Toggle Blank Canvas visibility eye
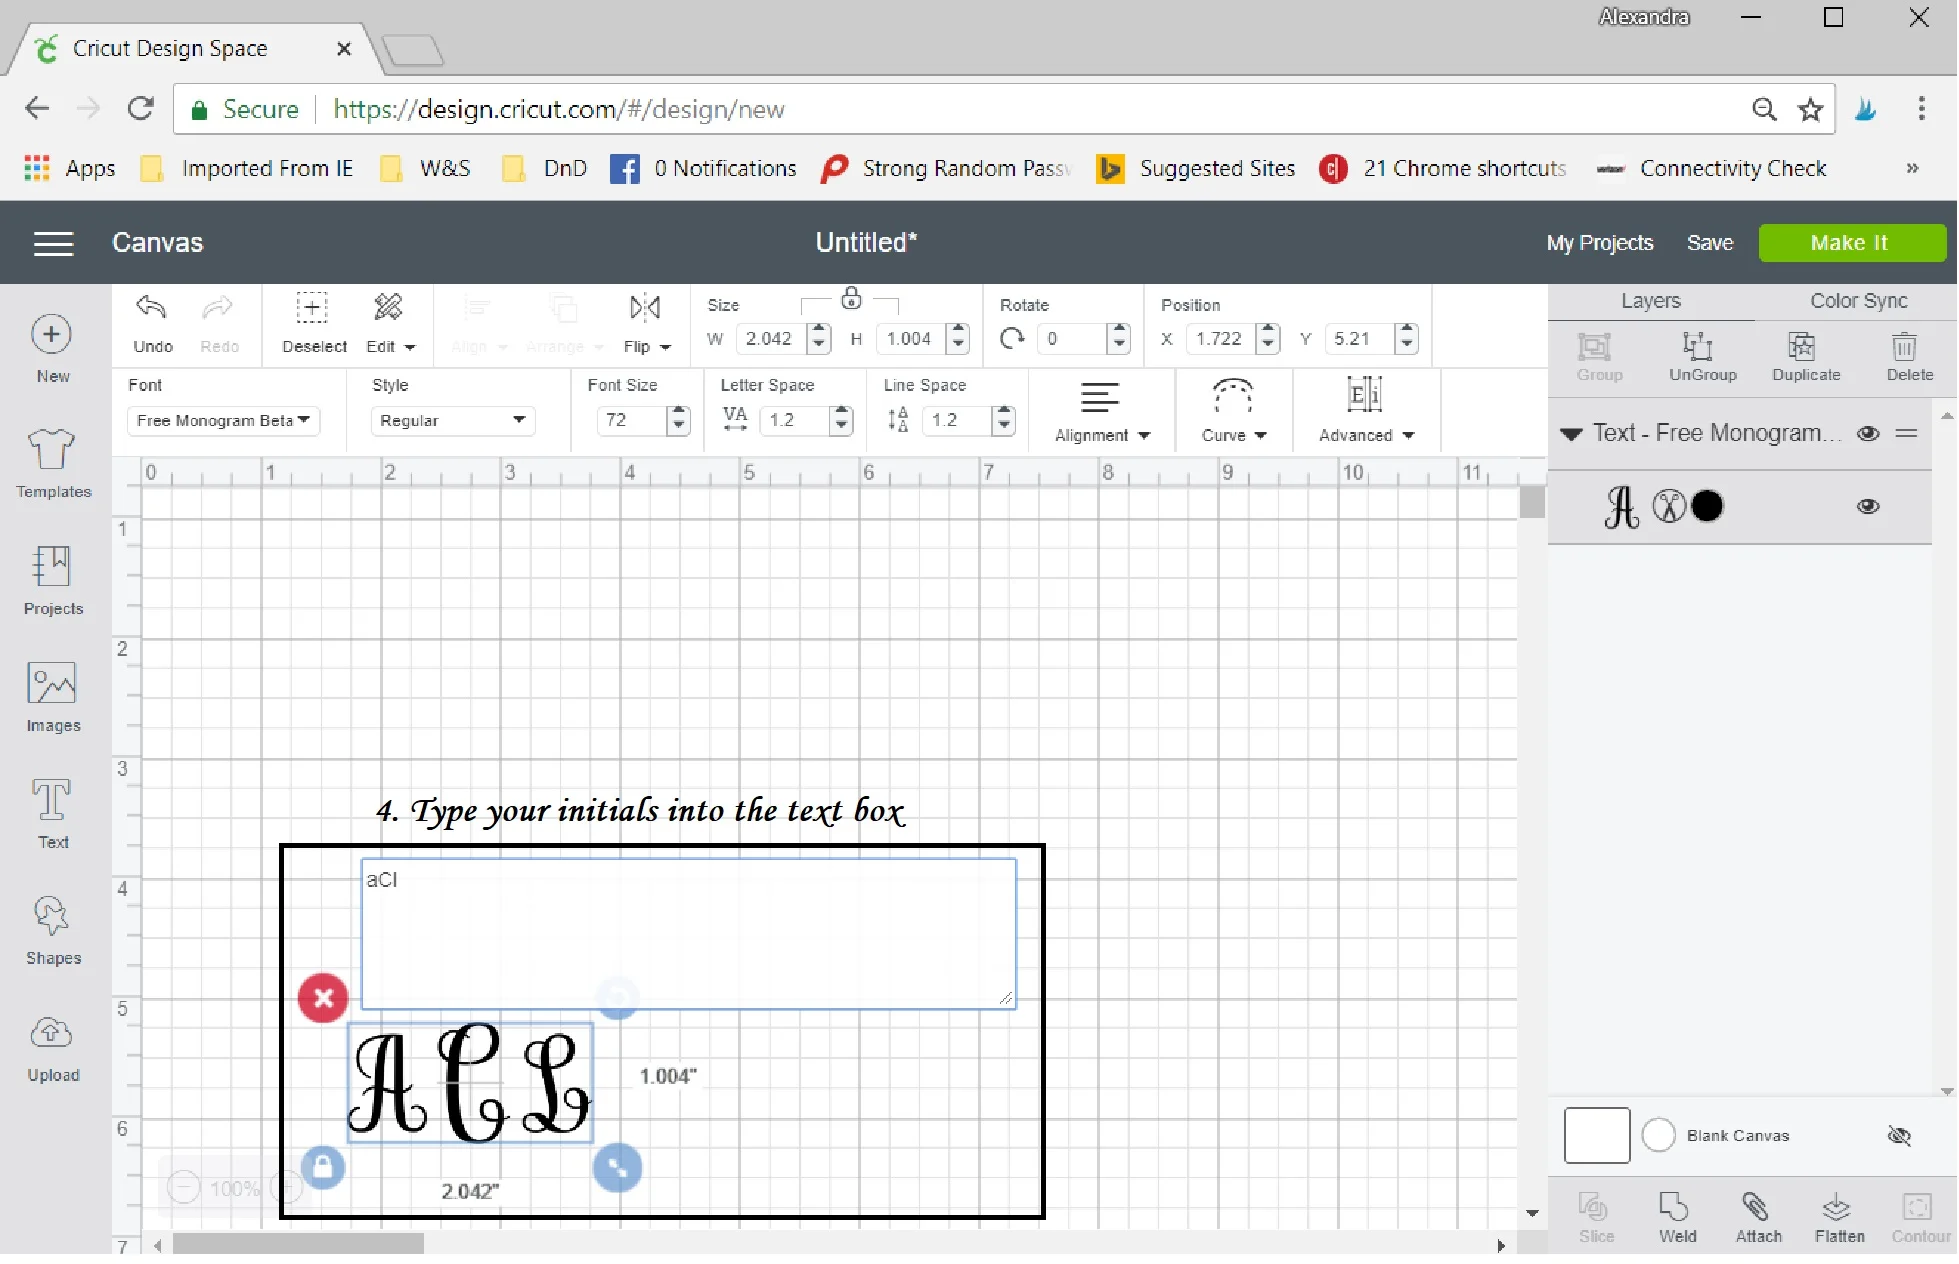Image resolution: width=1959 pixels, height=1264 pixels. pos(1898,1136)
